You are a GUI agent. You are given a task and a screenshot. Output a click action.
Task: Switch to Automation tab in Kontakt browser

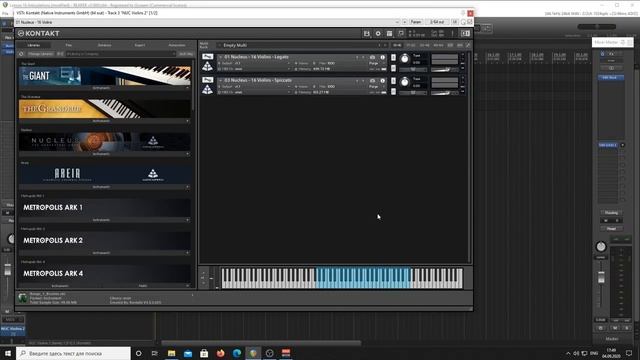[x=177, y=45]
